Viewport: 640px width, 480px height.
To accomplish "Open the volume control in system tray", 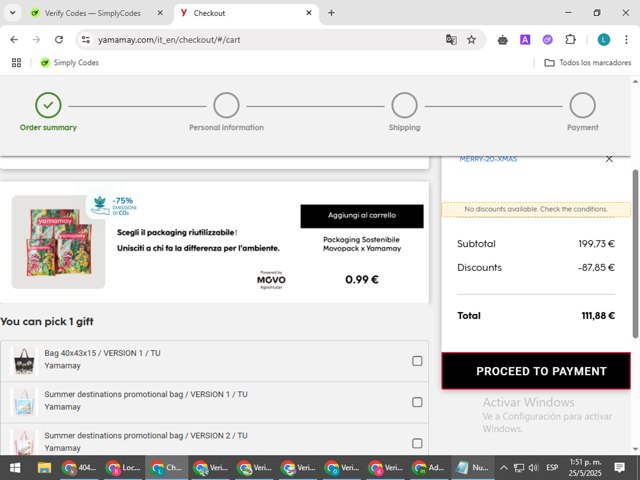I will click(533, 468).
